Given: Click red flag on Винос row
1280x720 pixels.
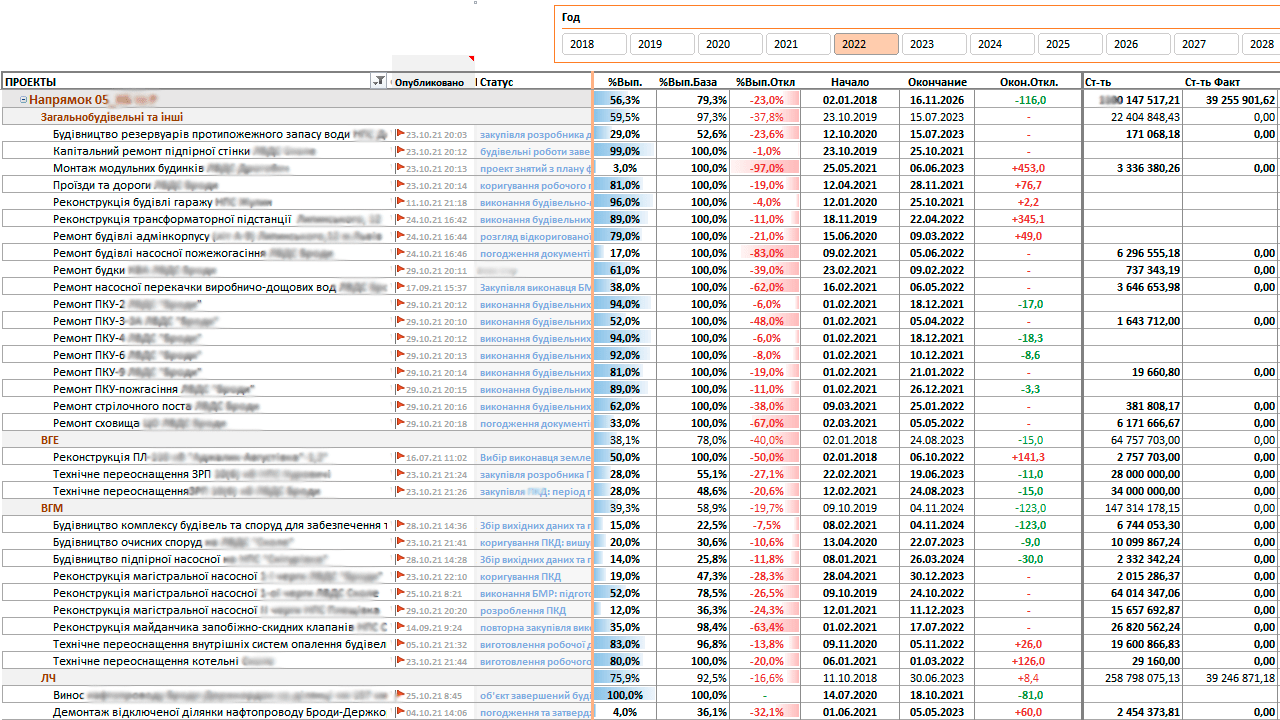Looking at the screenshot, I should (x=400, y=695).
